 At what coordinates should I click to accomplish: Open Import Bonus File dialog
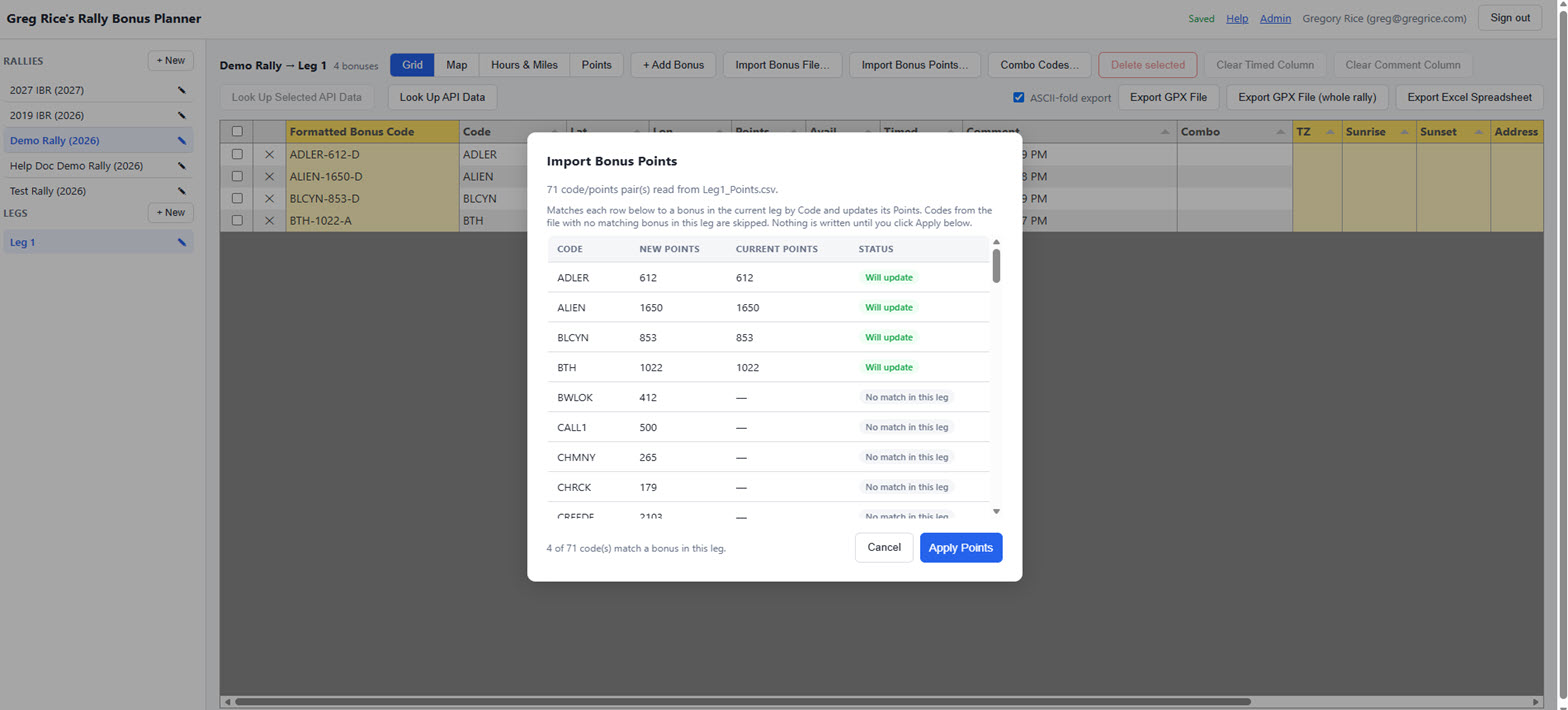tap(783, 65)
